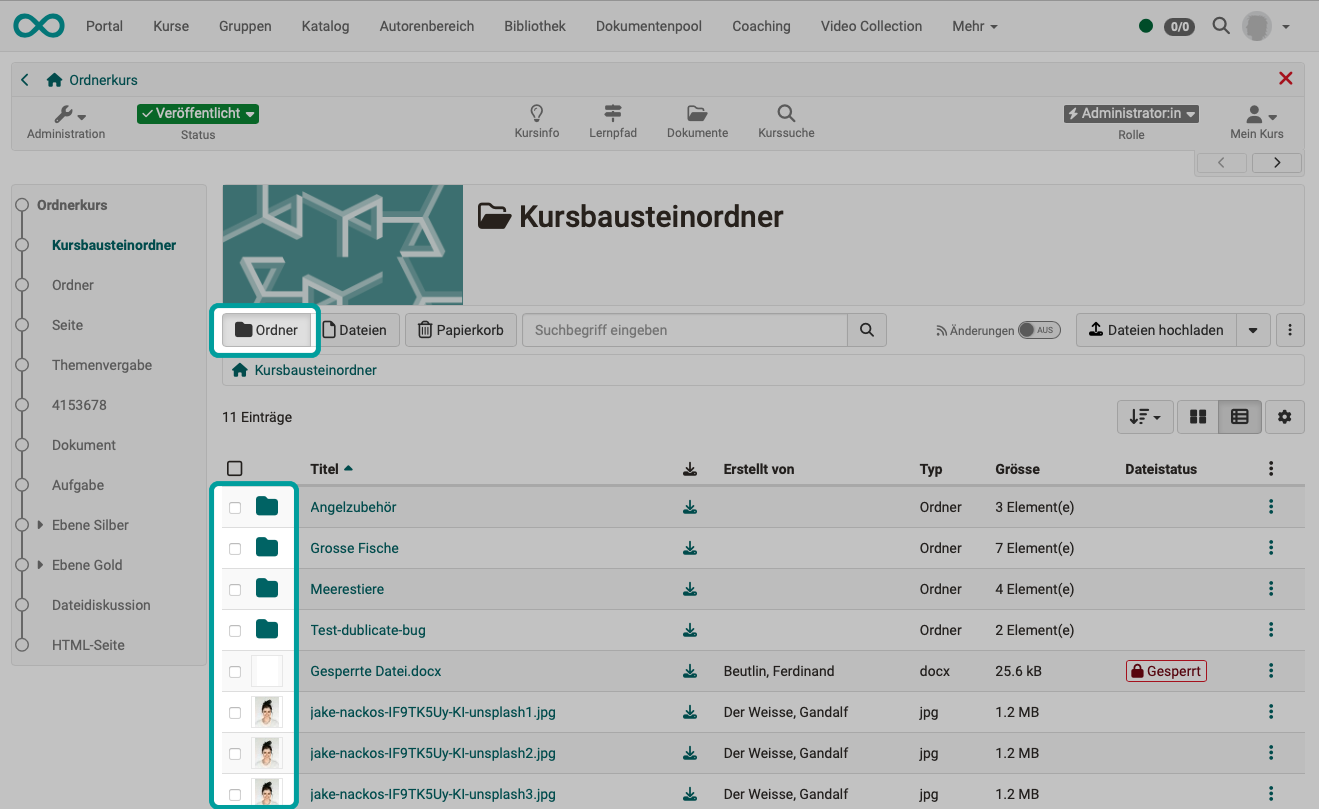Open the sort order dropdown
The width and height of the screenshot is (1319, 809).
click(1144, 417)
